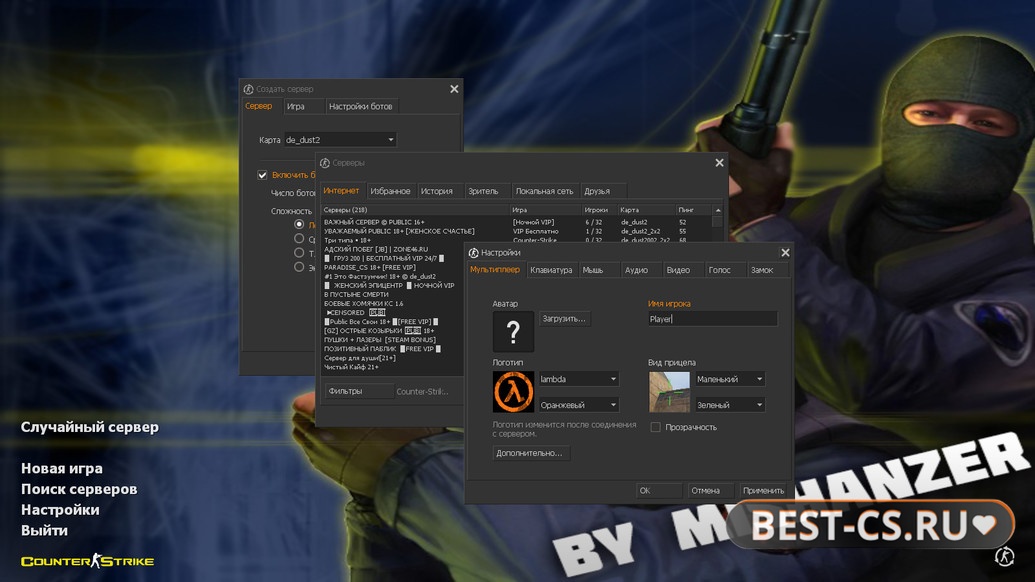
Task: Open the Фильтры button in Серверы
Action: (x=358, y=391)
